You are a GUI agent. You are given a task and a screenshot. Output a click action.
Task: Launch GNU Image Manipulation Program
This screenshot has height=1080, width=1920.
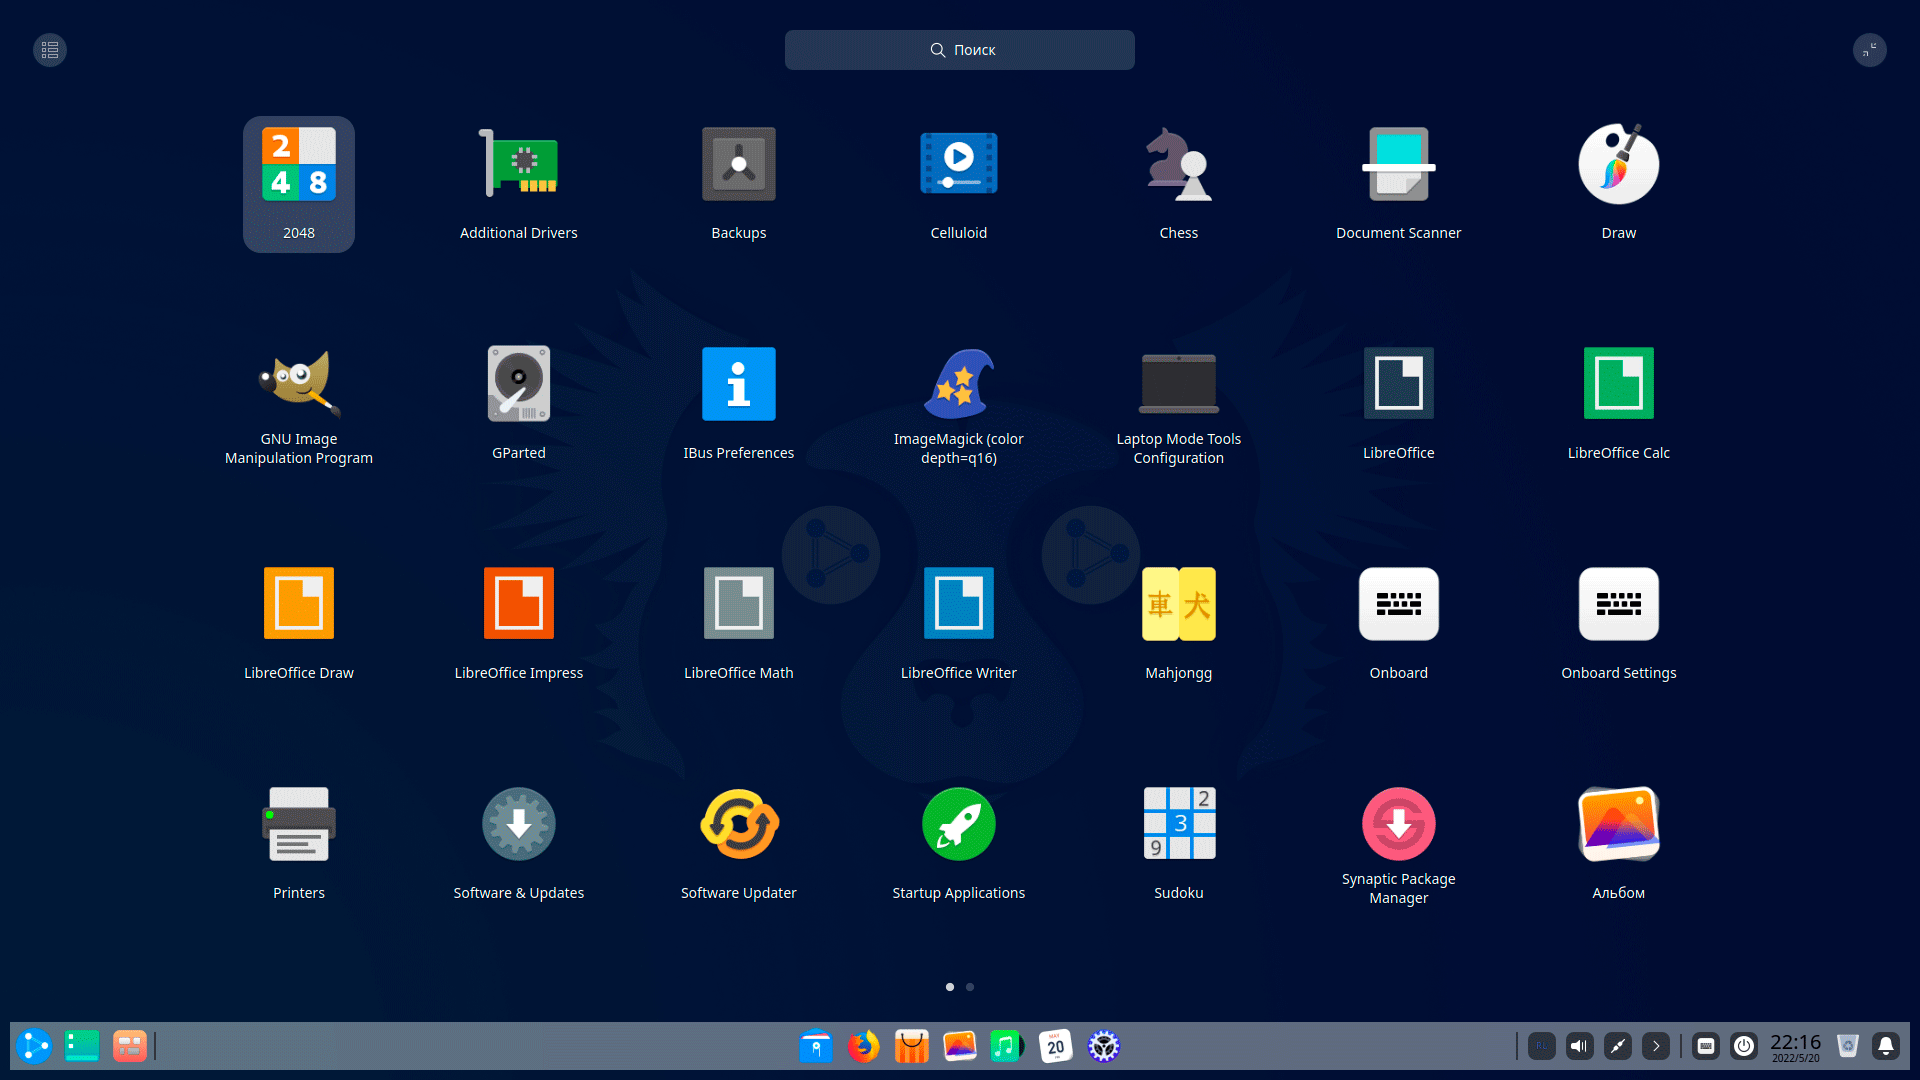[298, 384]
